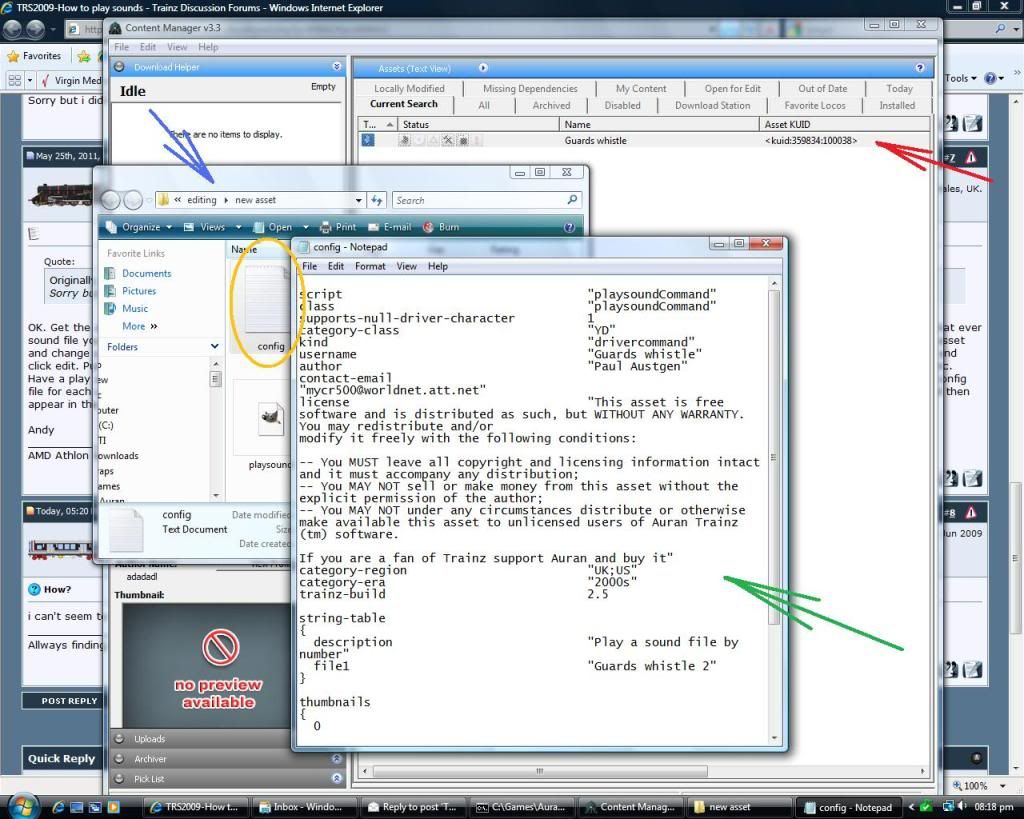
Task: Click refresh button beside address bar
Action: click(x=377, y=201)
